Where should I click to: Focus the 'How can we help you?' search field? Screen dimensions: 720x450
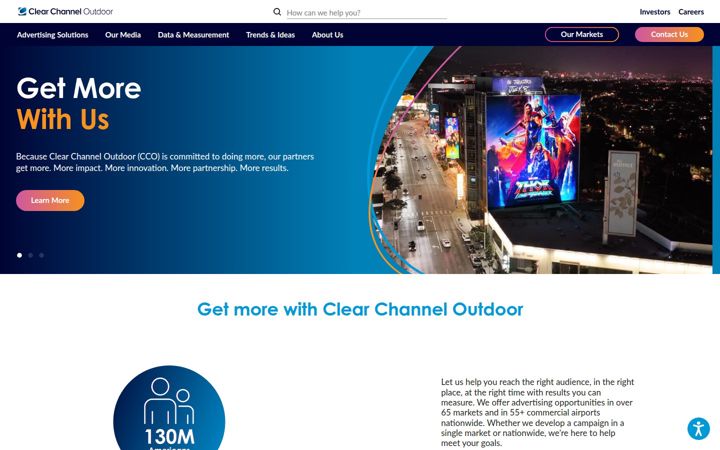366,13
